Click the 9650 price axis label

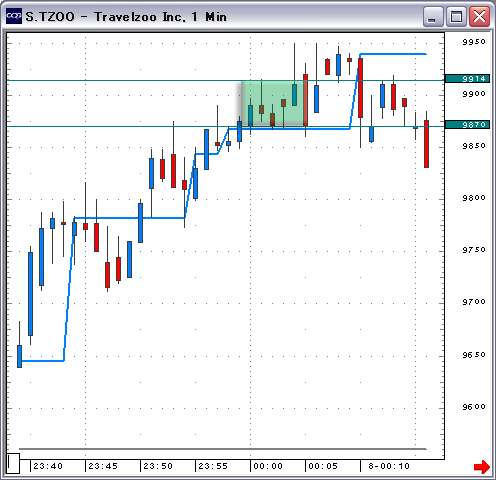(x=474, y=355)
